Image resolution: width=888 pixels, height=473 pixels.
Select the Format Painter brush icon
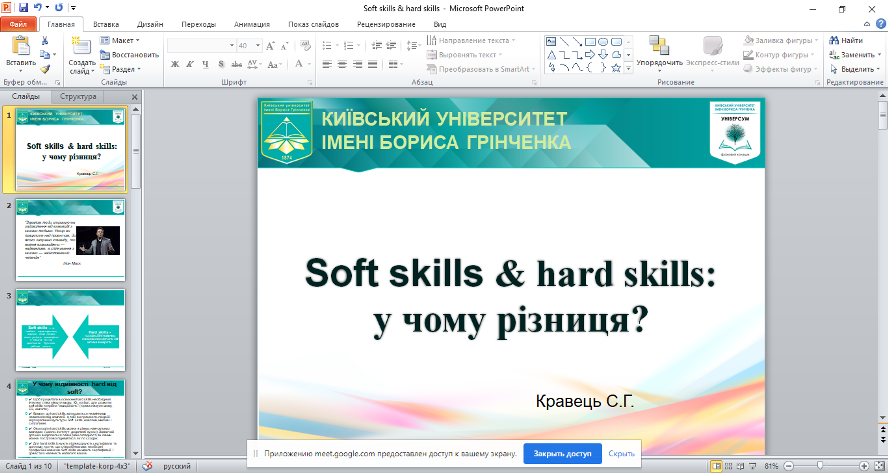point(45,69)
